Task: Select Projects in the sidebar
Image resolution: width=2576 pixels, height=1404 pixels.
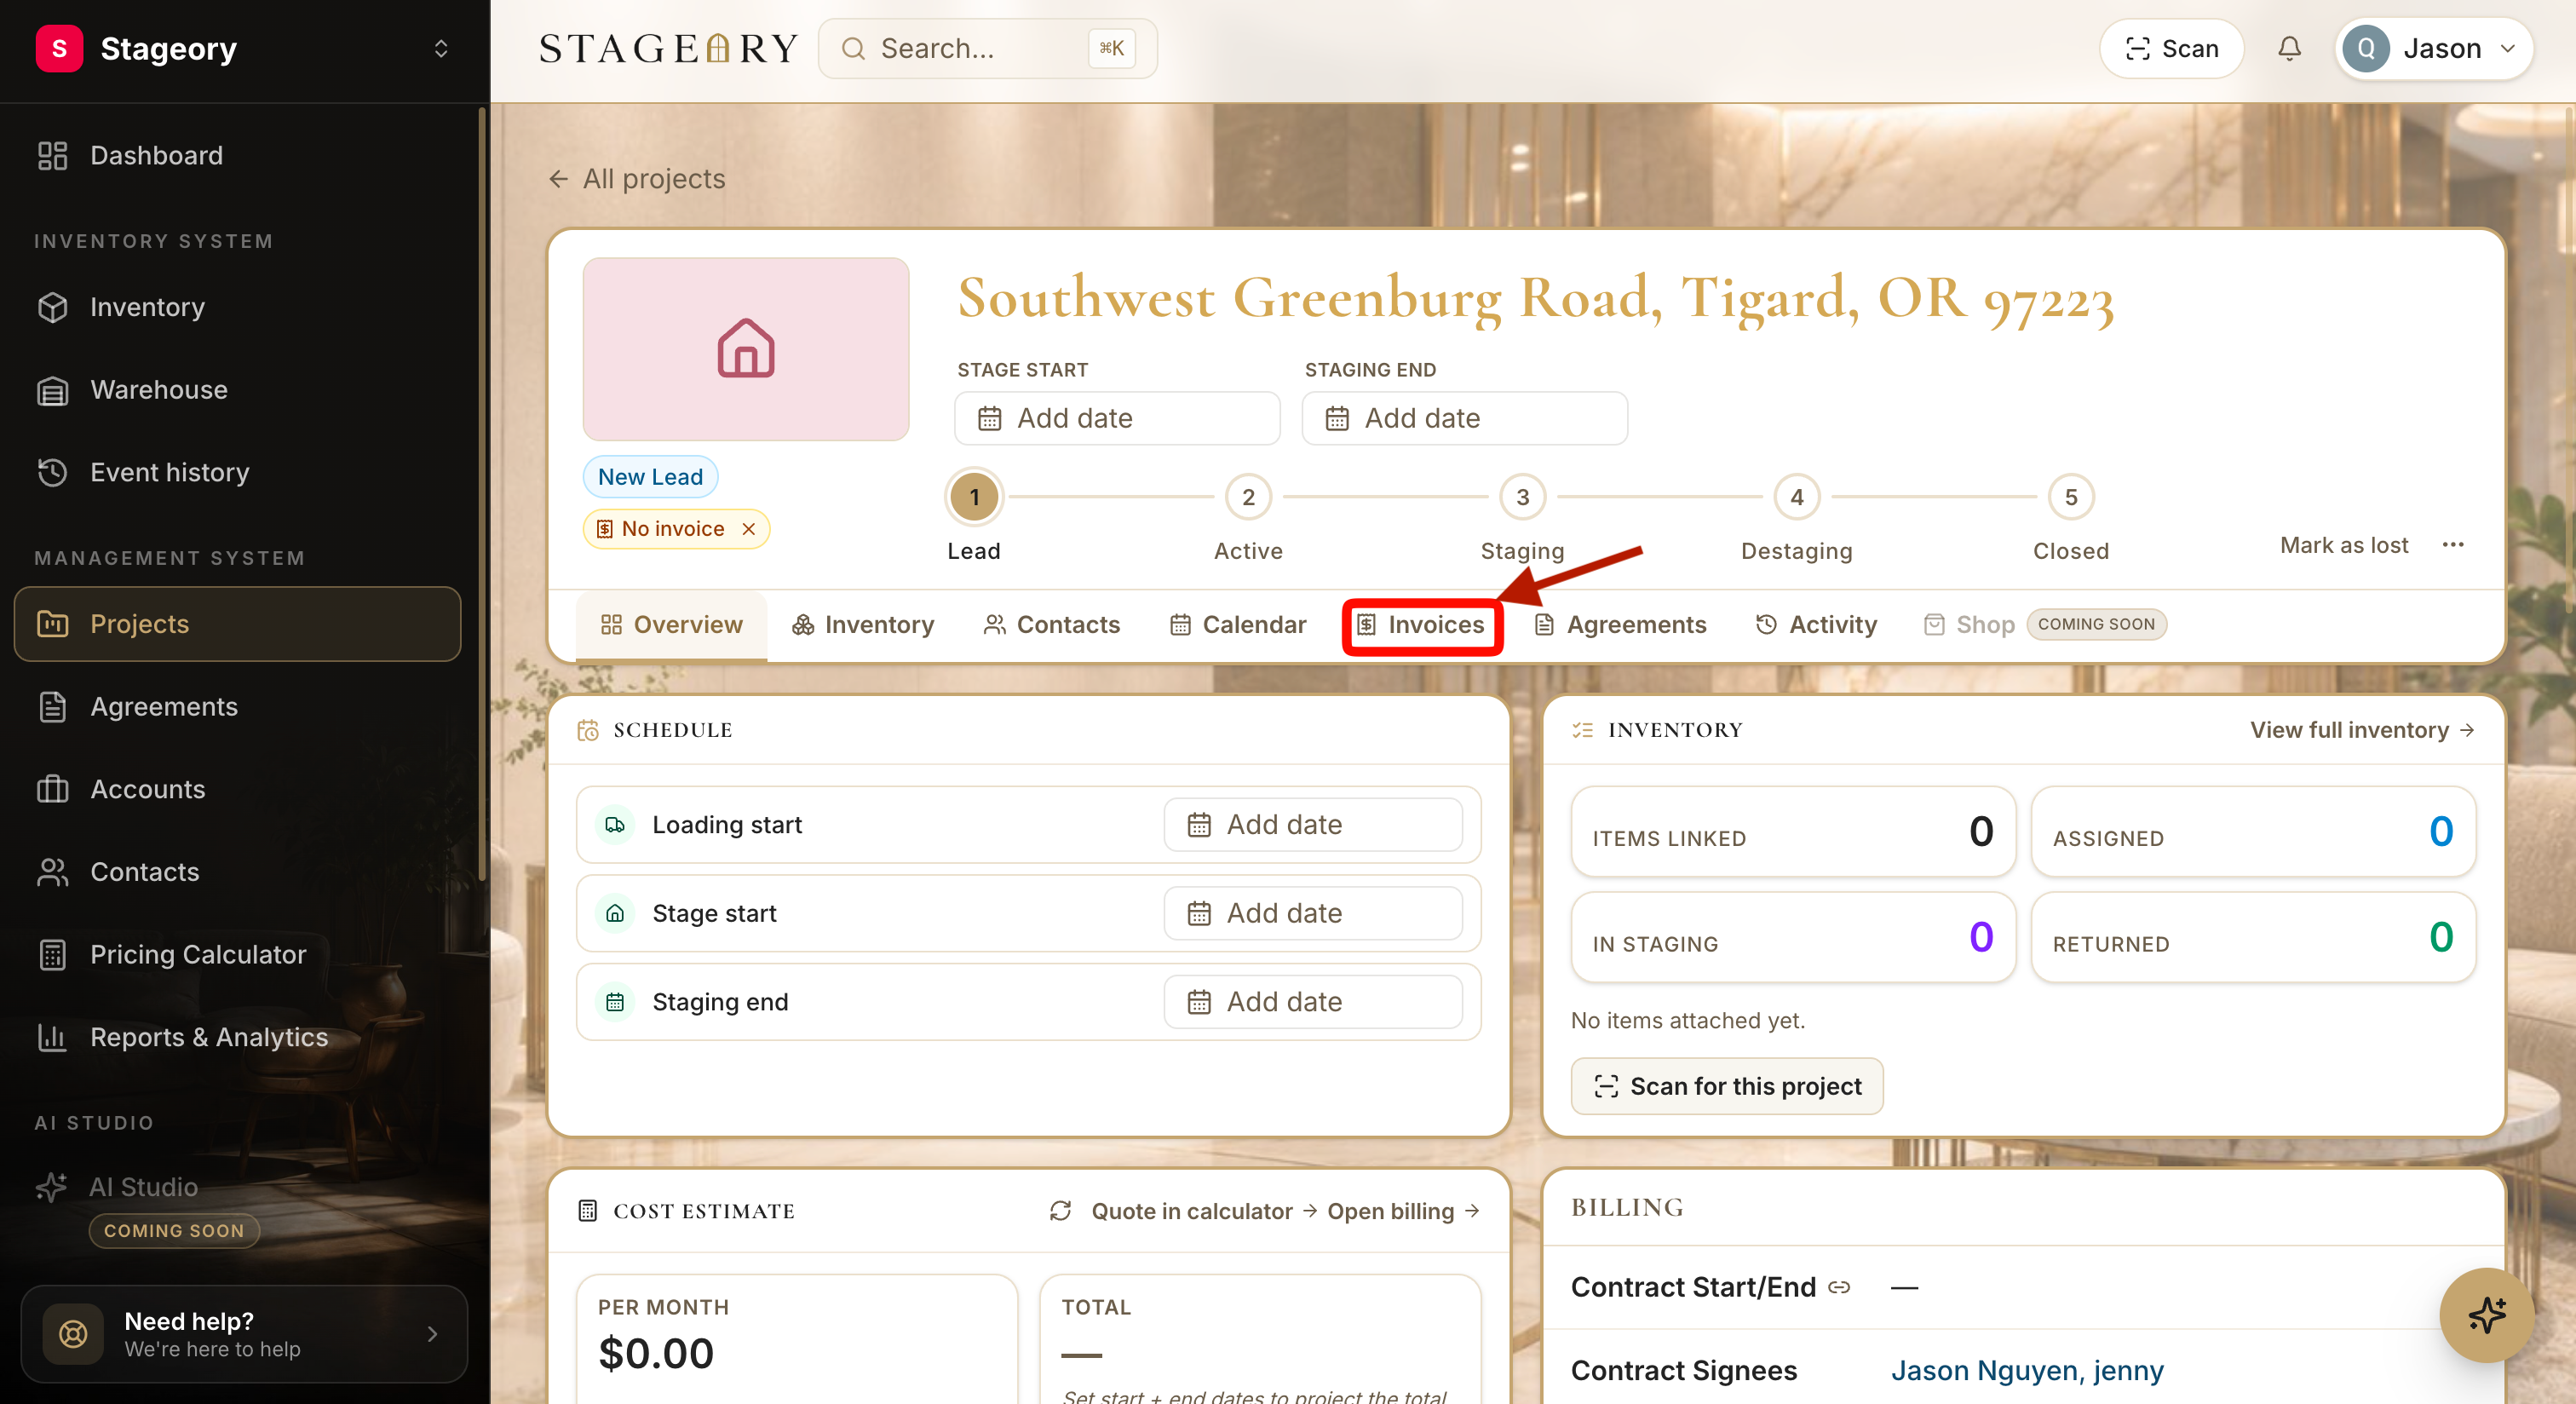Action: tap(237, 624)
